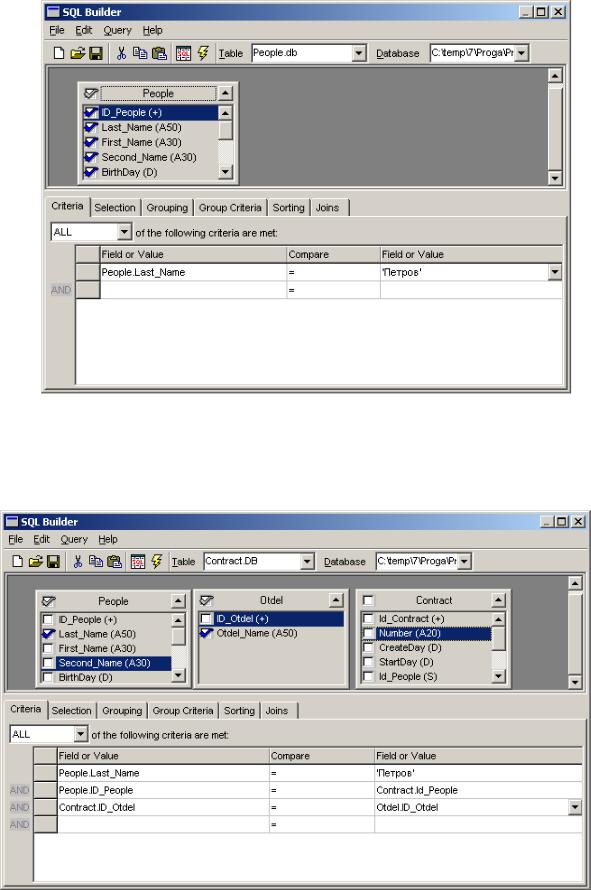Image resolution: width=591 pixels, height=890 pixels.
Task: Click New query icon in top SQL Builder
Action: coord(59,53)
